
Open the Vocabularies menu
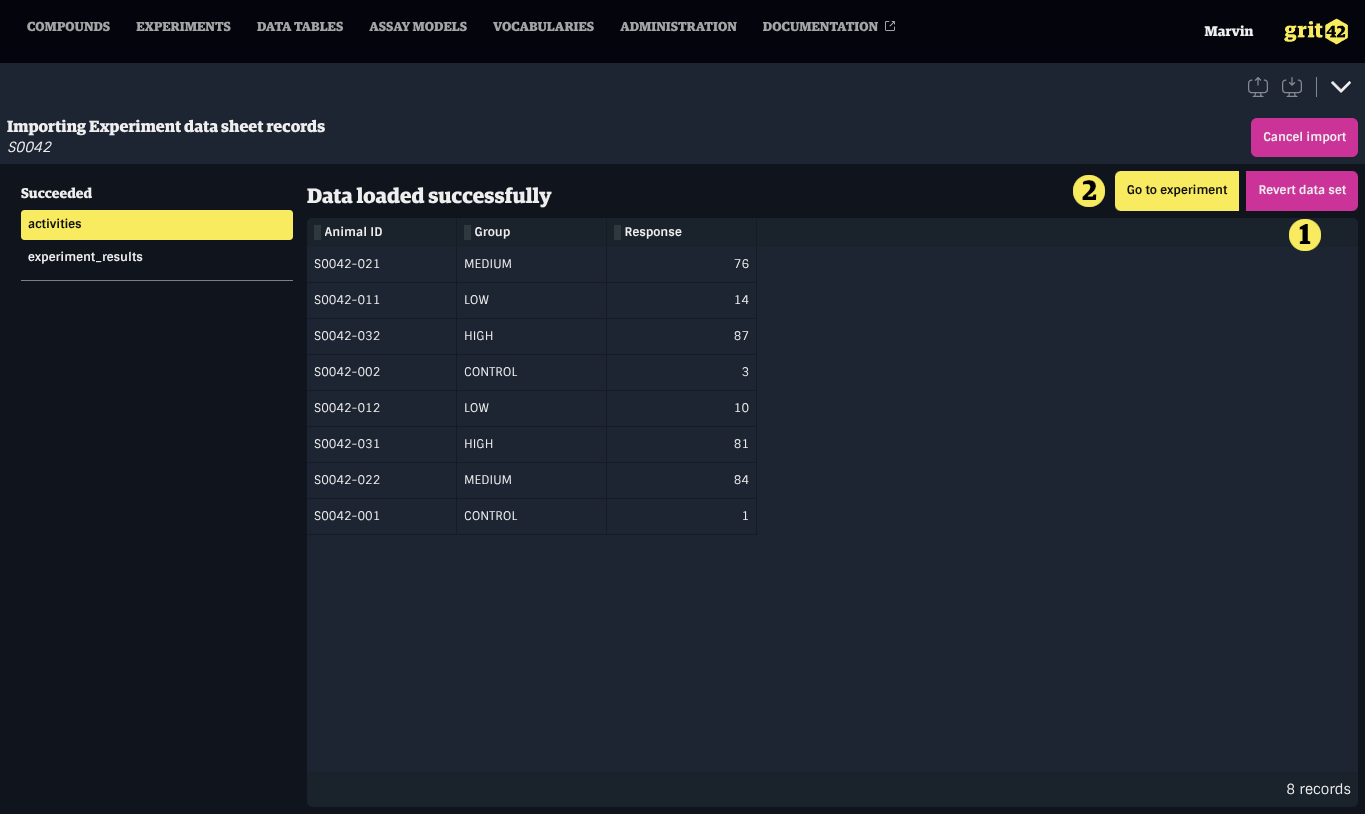[543, 27]
